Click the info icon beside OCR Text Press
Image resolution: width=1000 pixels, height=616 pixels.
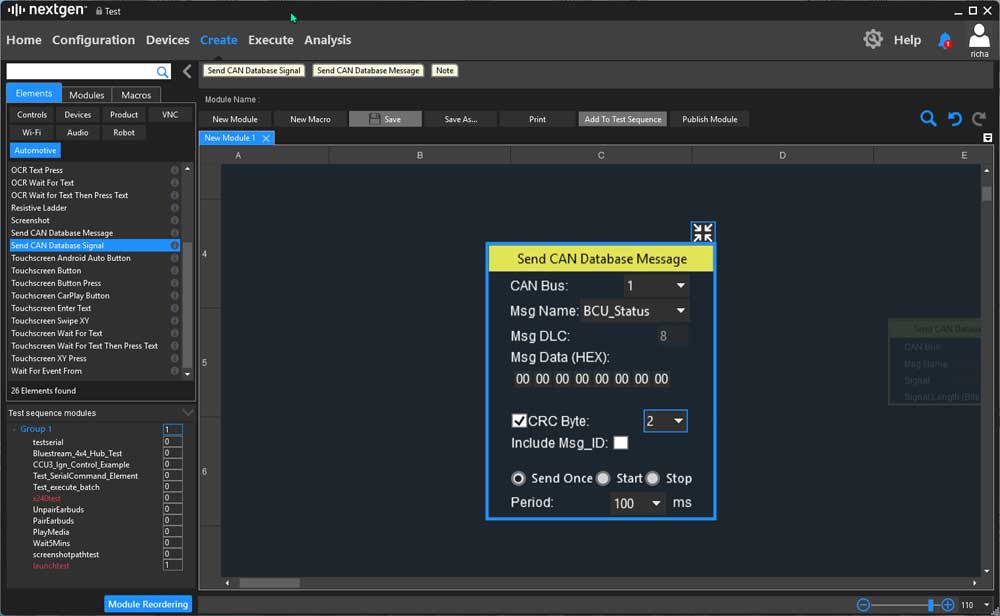[x=174, y=170]
